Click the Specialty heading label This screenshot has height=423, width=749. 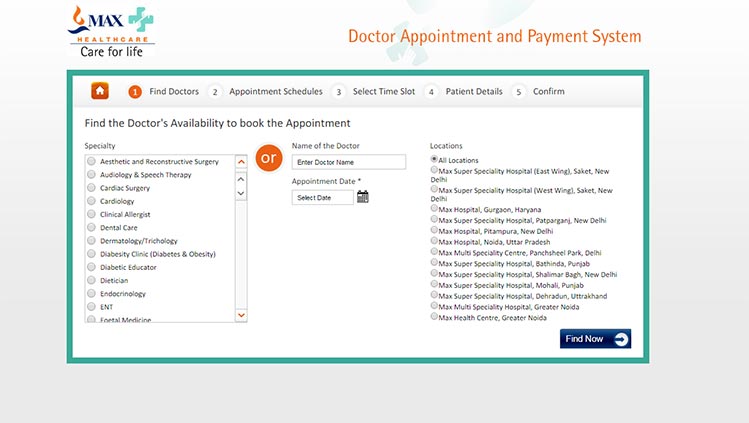[x=100, y=146]
